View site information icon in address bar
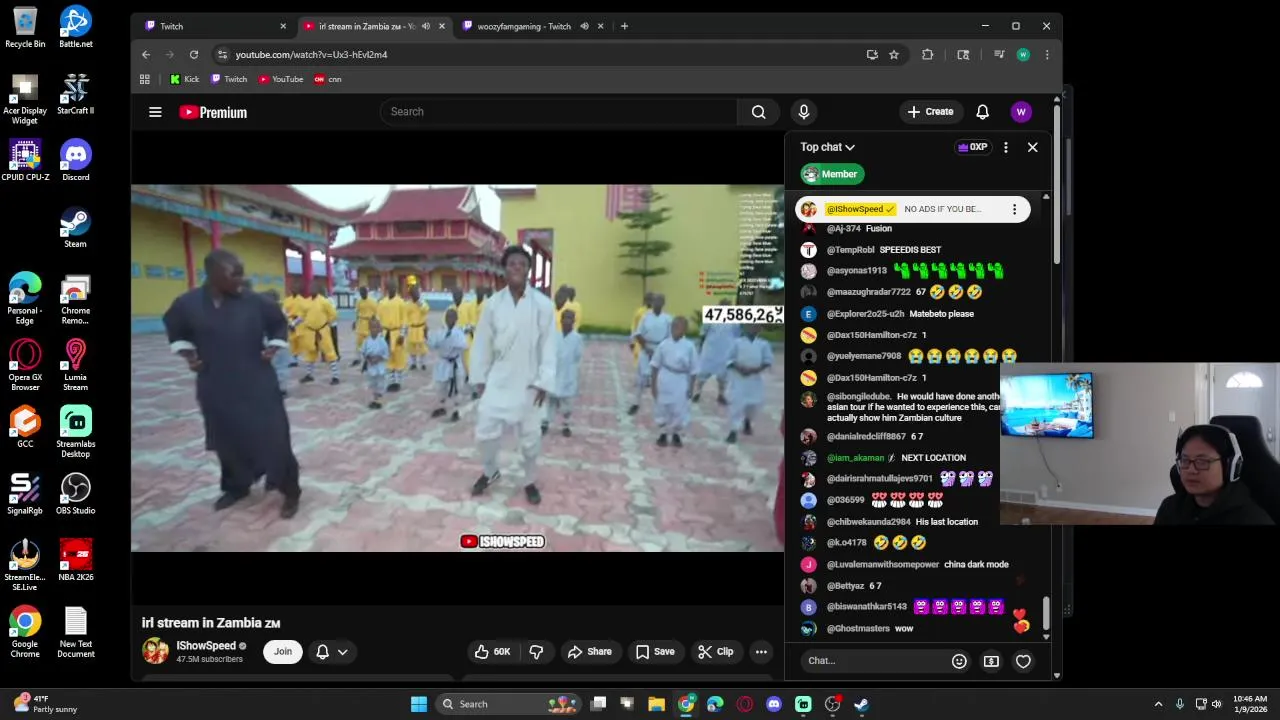Screen dimensions: 1280x720 coord(223,54)
